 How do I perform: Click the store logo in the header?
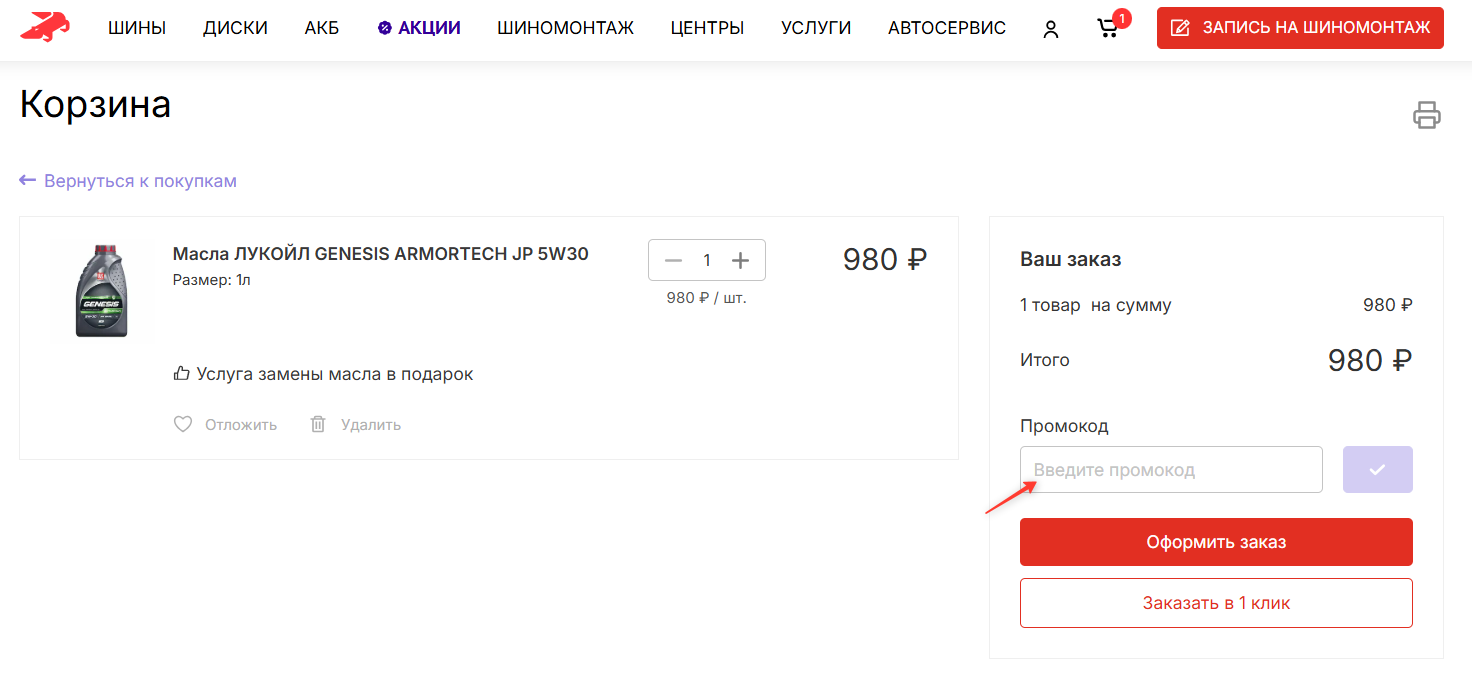44,27
